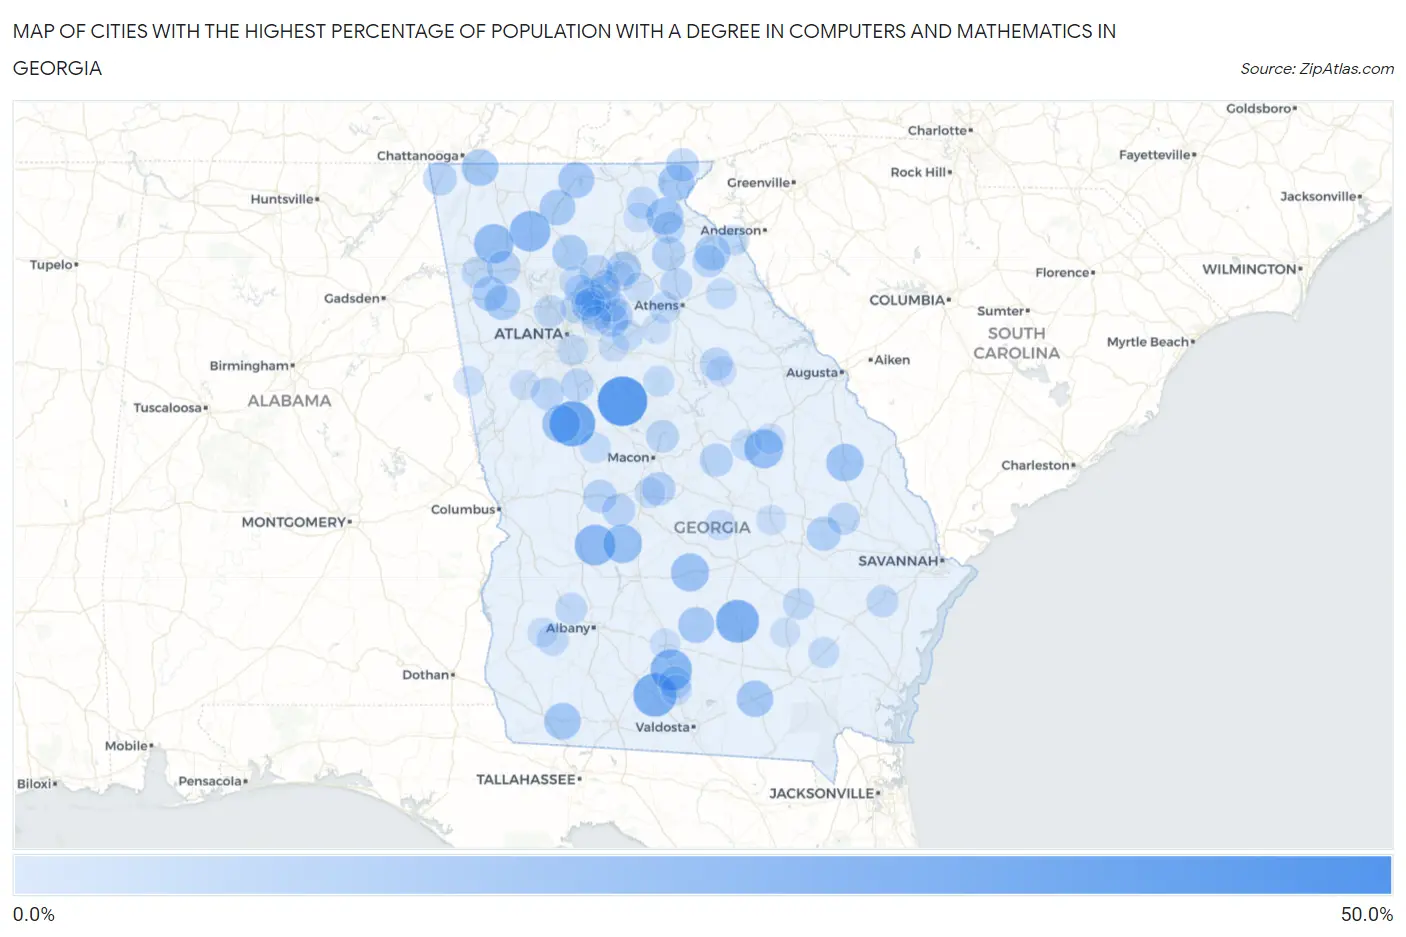
Task: Click the Anderson city label
Action: pyautogui.click(x=731, y=231)
